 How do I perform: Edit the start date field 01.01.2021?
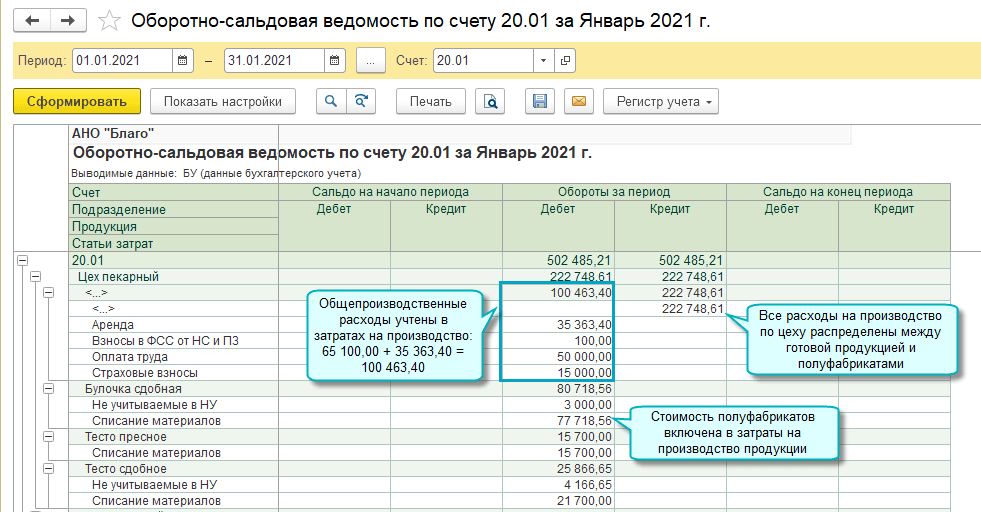pos(123,61)
